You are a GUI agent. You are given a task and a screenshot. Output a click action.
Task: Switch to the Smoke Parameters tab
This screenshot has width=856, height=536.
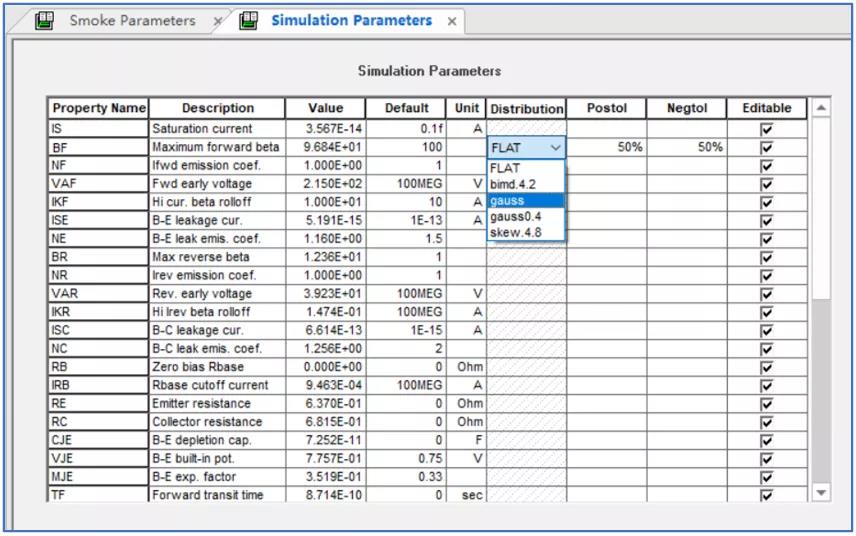point(132,21)
